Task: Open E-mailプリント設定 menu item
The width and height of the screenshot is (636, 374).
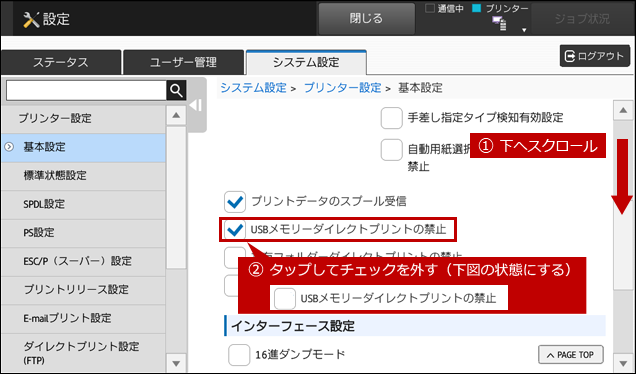Action: tap(83, 318)
